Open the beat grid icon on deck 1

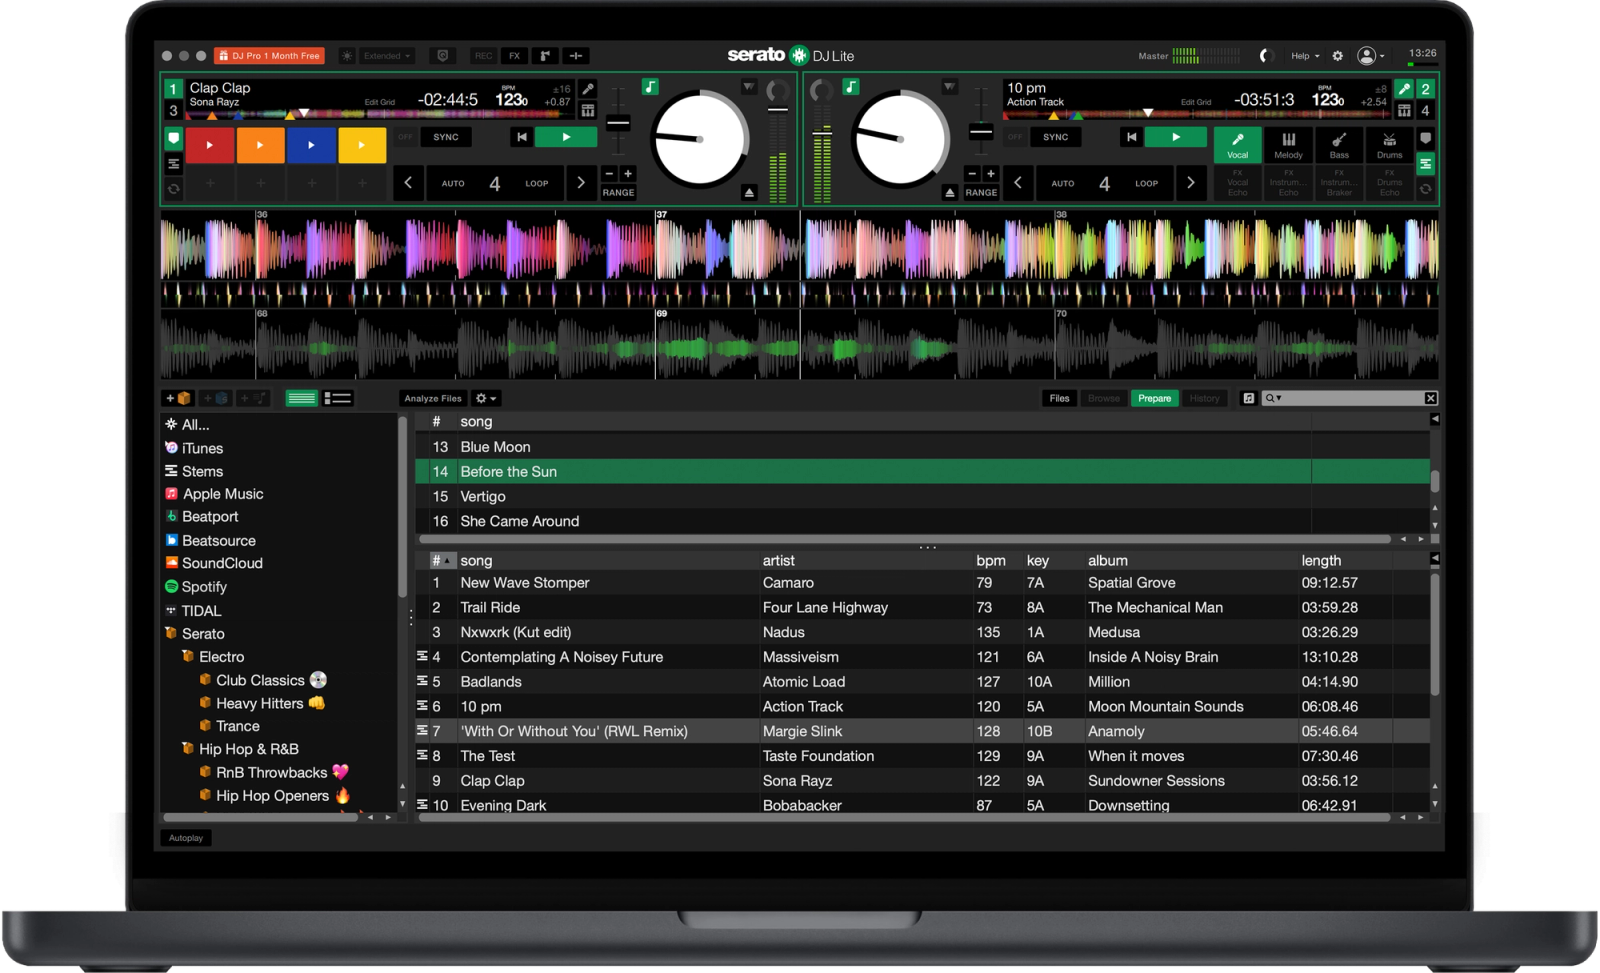(588, 110)
